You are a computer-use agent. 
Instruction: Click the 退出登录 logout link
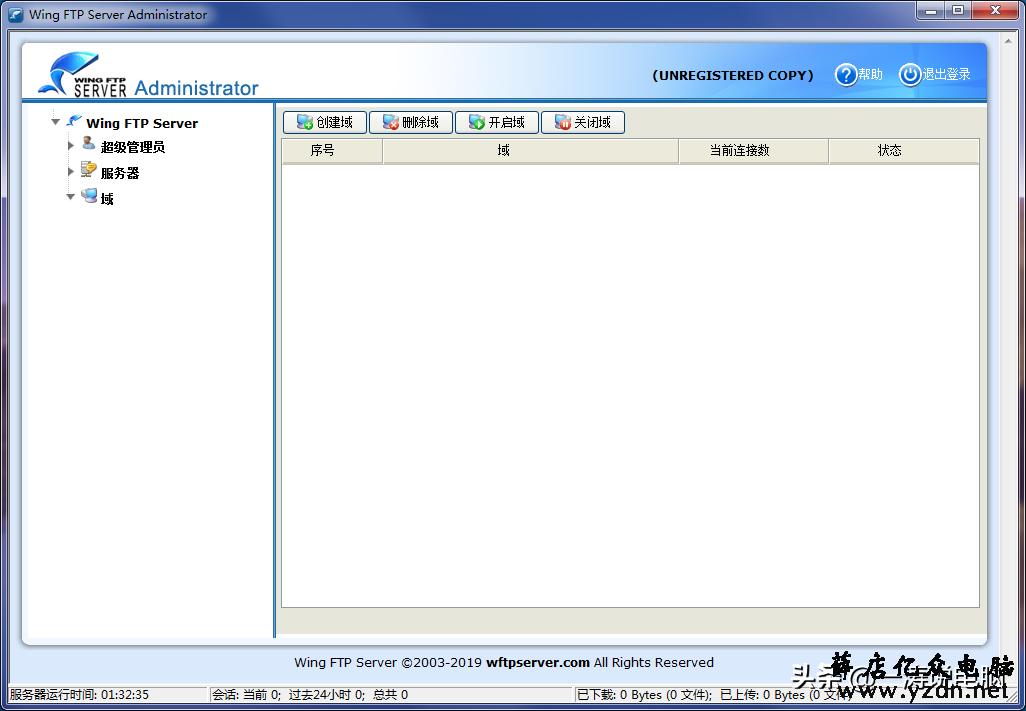946,75
